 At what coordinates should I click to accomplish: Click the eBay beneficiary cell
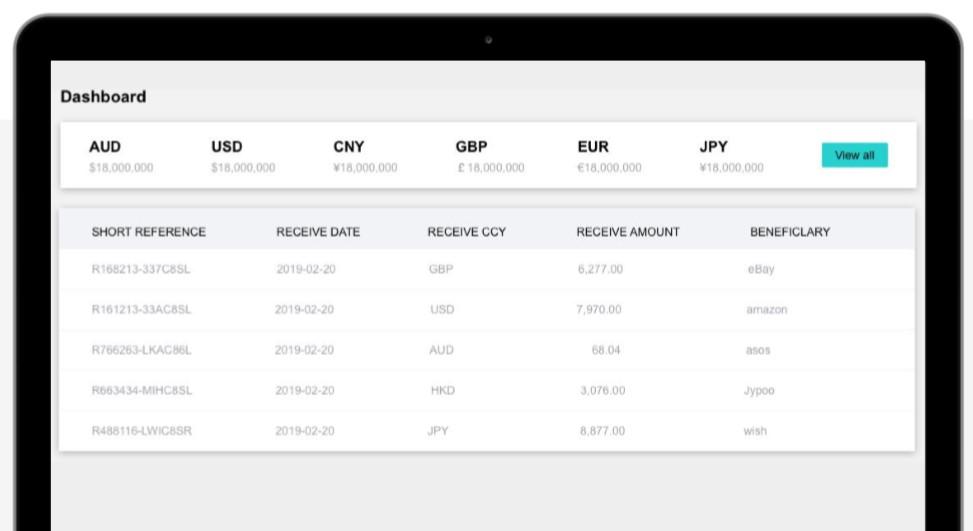(x=761, y=269)
